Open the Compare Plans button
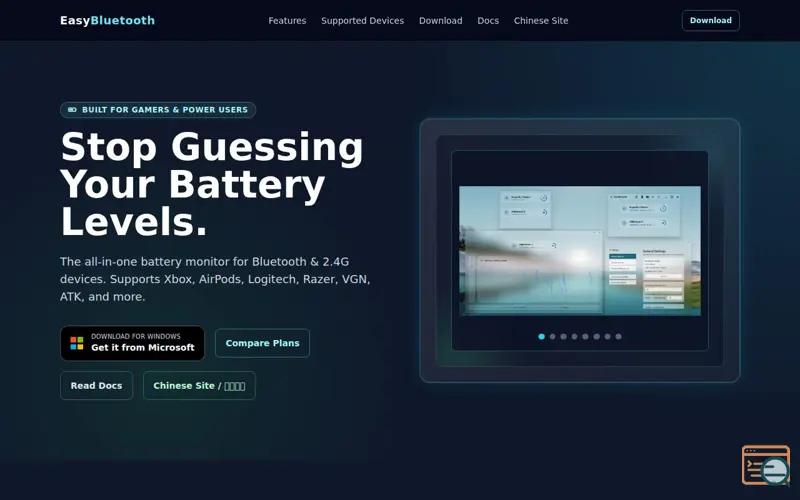 point(262,343)
